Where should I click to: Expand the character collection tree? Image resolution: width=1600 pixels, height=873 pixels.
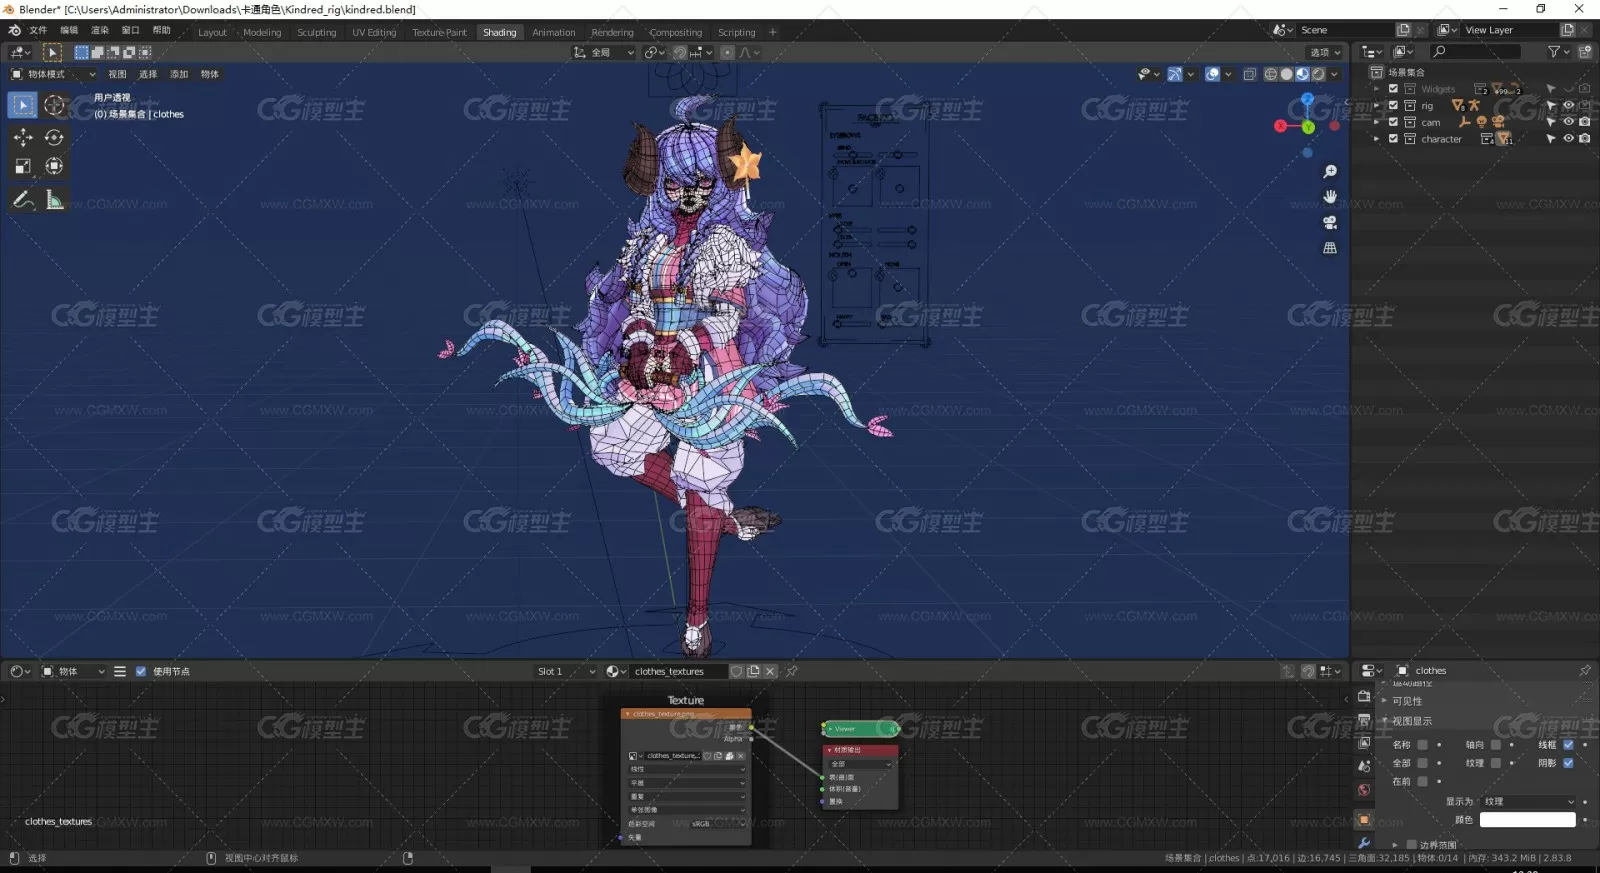pos(1377,139)
